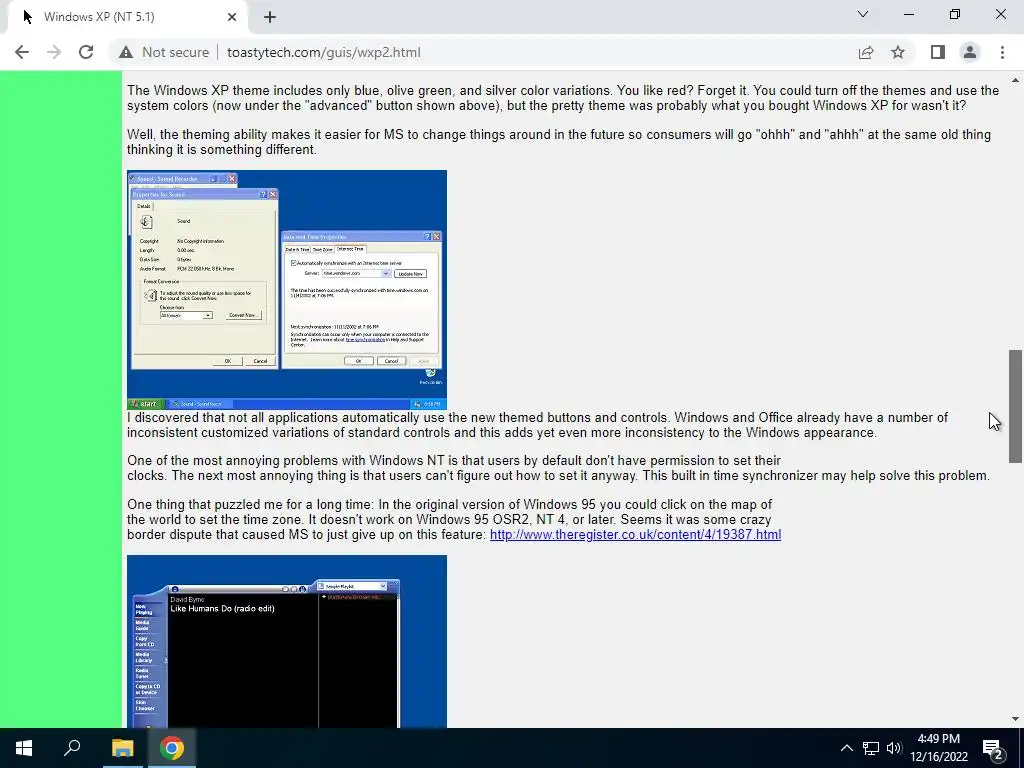Open the Windows Start menu

click(x=24, y=748)
